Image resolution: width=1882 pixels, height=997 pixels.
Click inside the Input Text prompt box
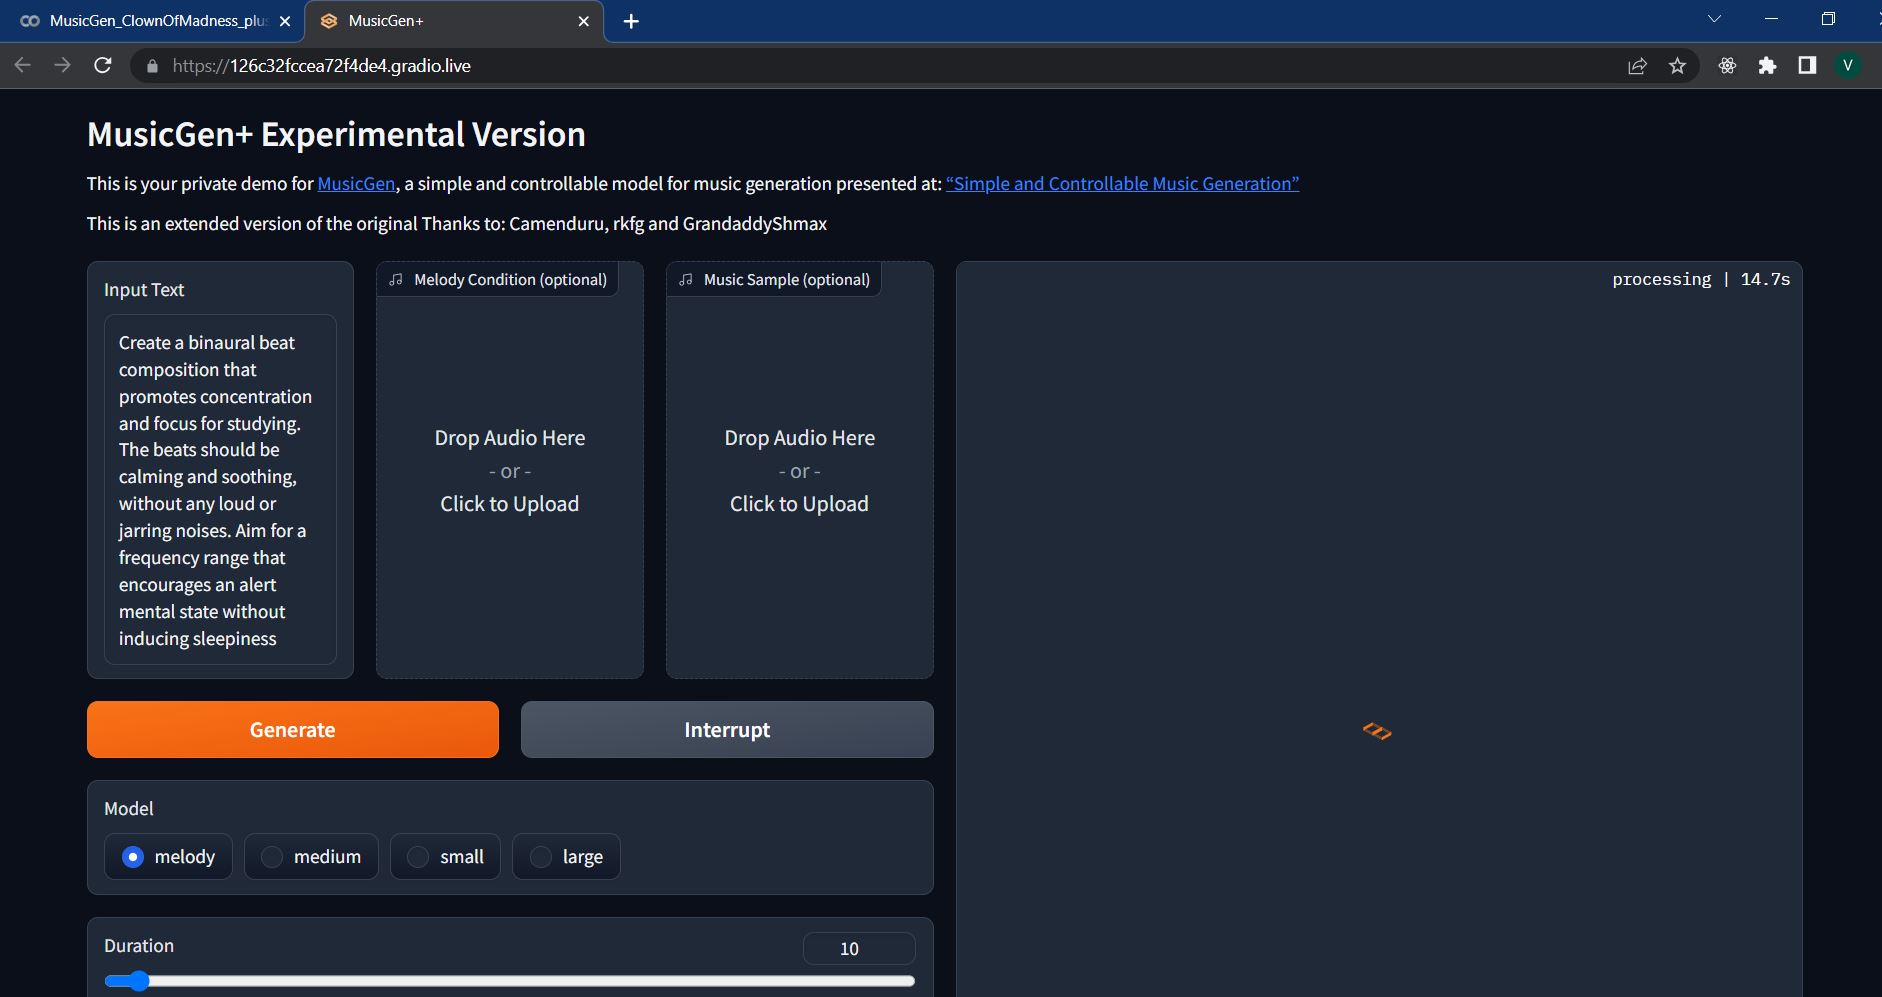click(220, 490)
